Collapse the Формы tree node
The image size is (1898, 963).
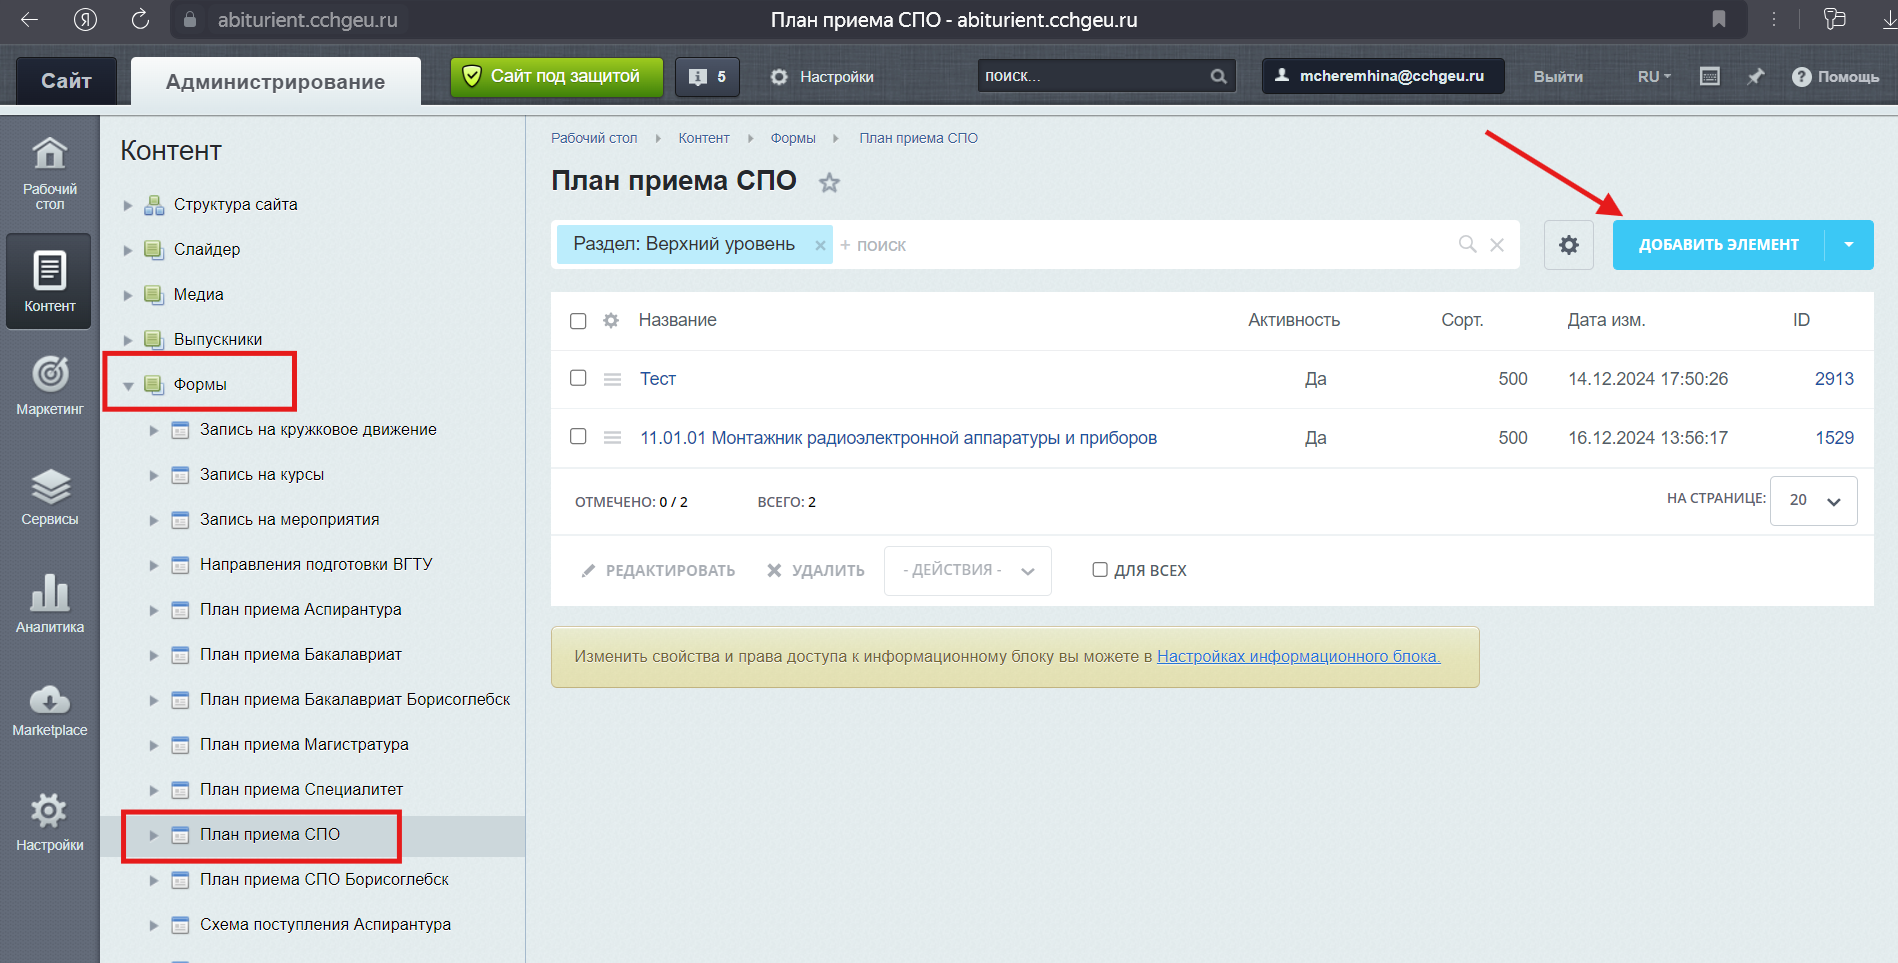pos(128,385)
